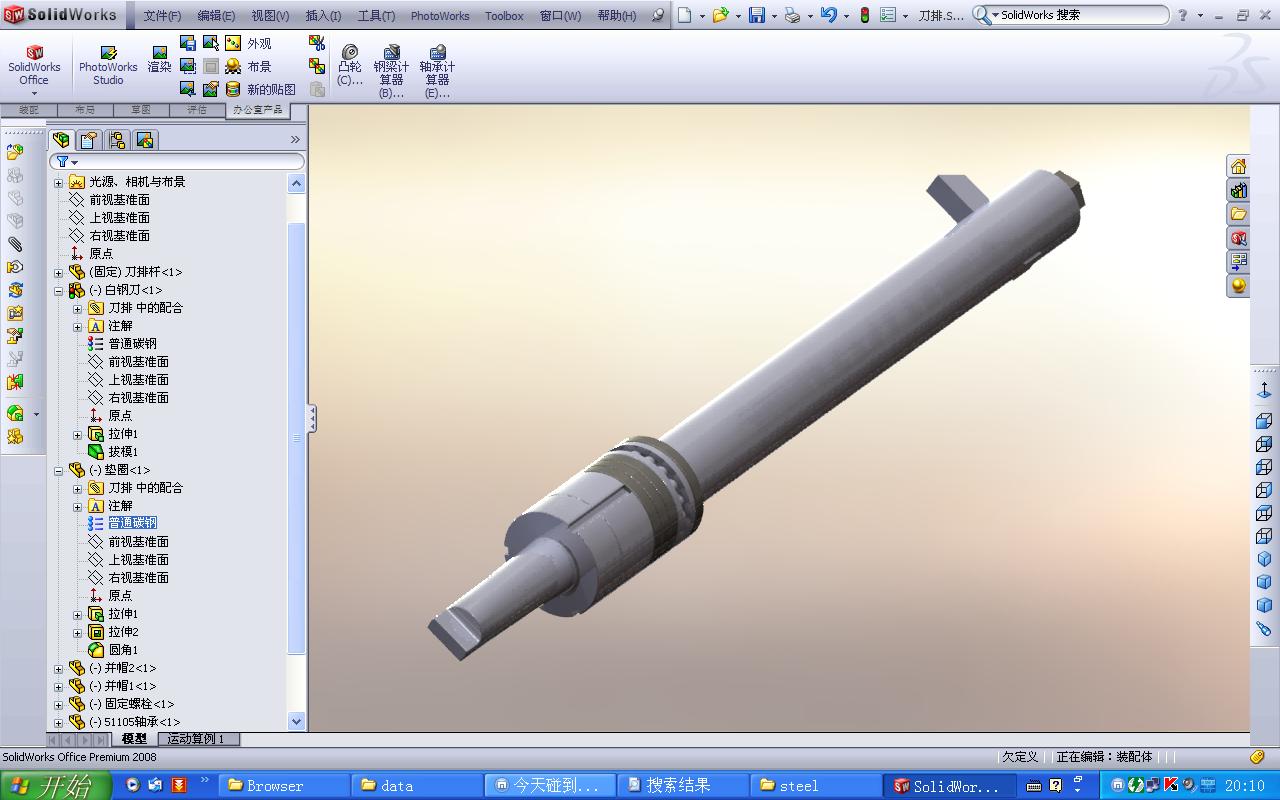Viewport: 1280px width, 800px height.
Task: Select the FeatureManager design tree tab icon
Action: pos(61,140)
